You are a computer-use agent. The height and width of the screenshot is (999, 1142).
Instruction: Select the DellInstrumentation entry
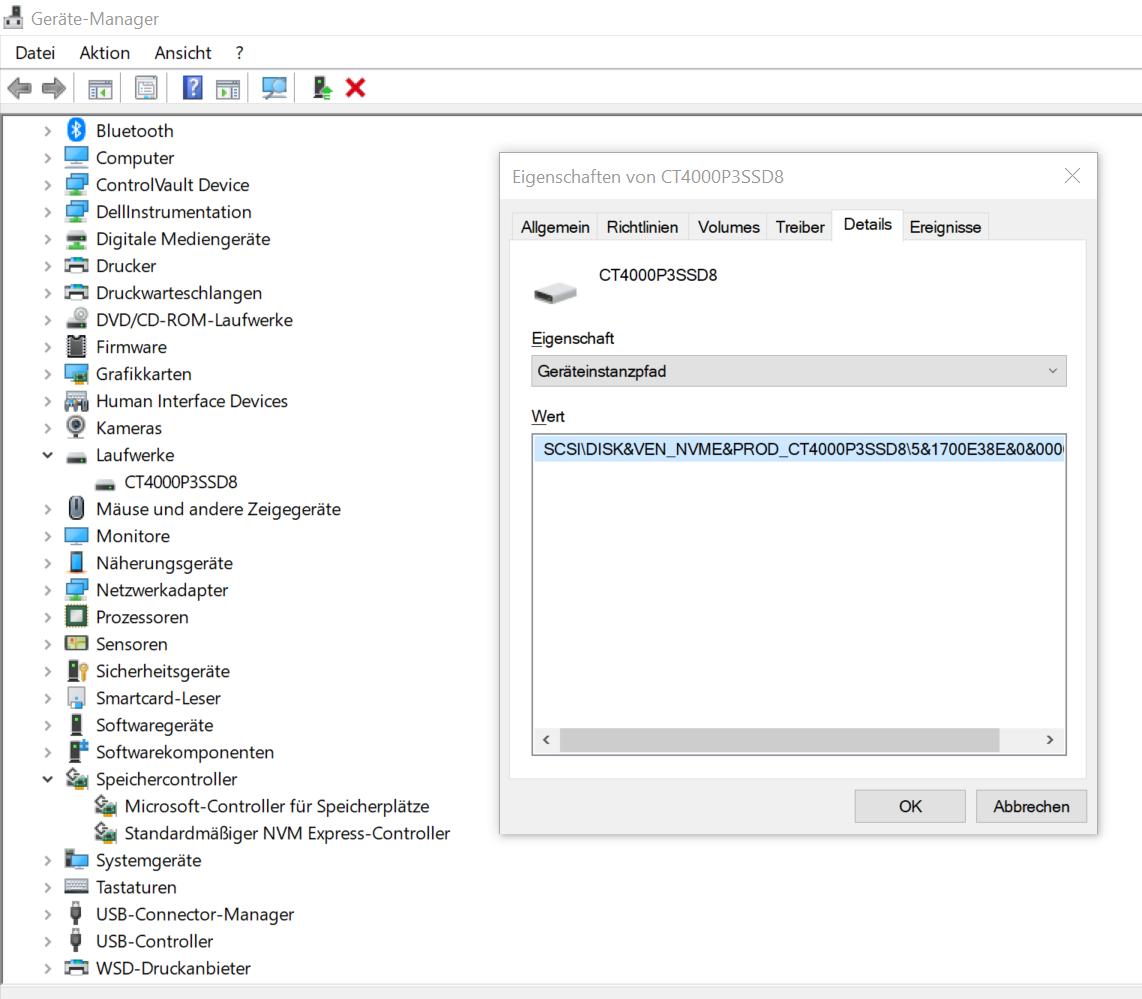173,212
